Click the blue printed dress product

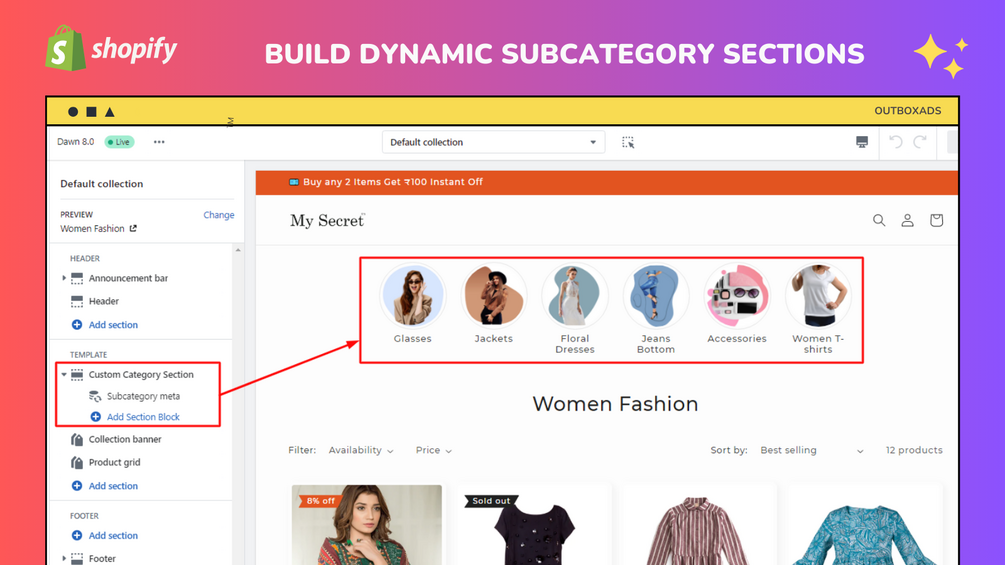tap(865, 525)
